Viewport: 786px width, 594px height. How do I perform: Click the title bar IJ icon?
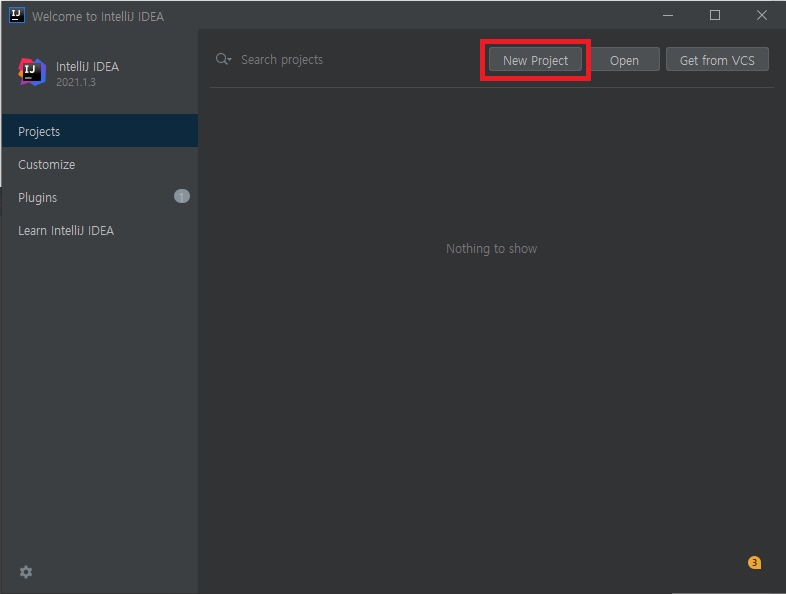pos(17,15)
